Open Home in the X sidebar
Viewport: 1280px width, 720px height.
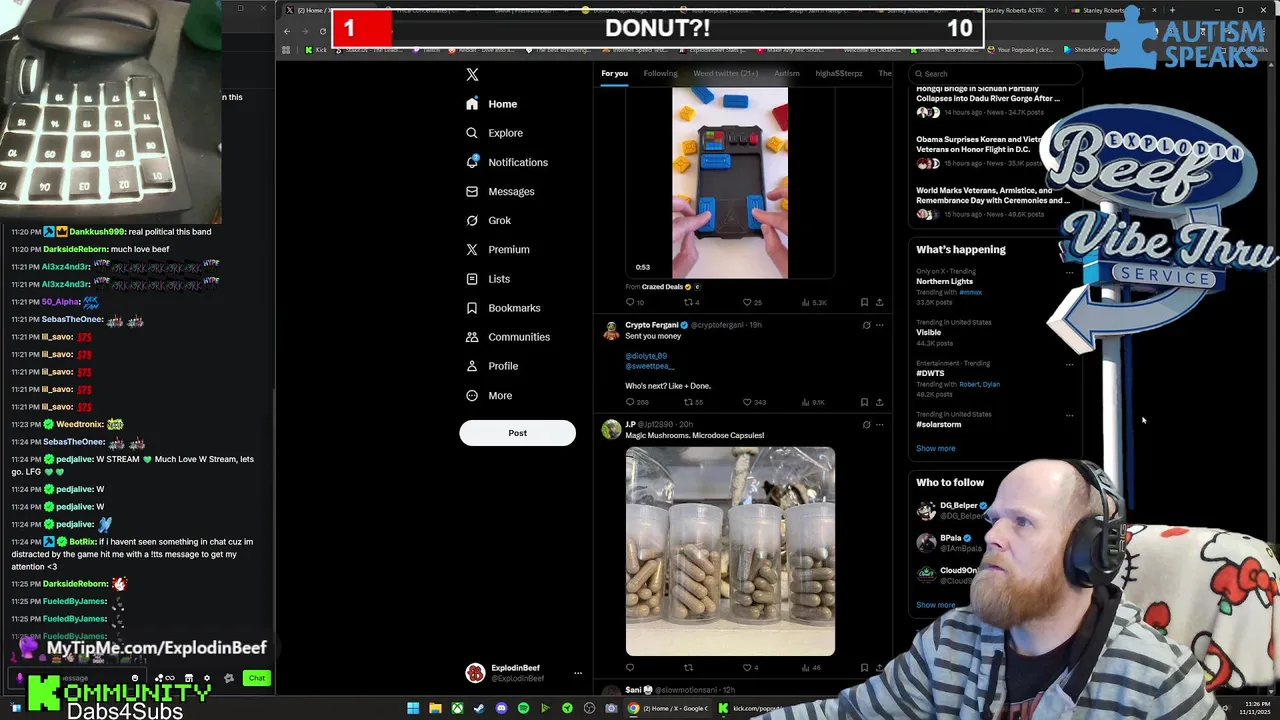pyautogui.click(x=492, y=104)
